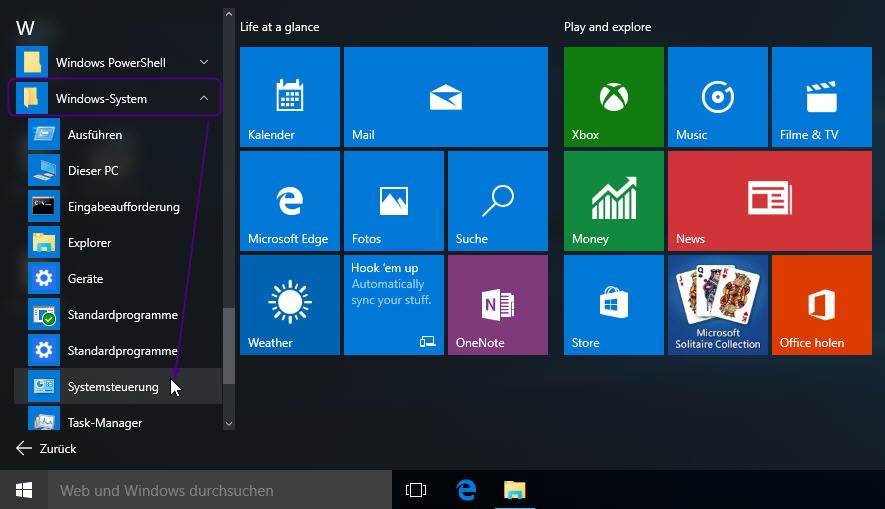Image resolution: width=885 pixels, height=509 pixels.
Task: Click the Office holen tile
Action: pos(821,305)
